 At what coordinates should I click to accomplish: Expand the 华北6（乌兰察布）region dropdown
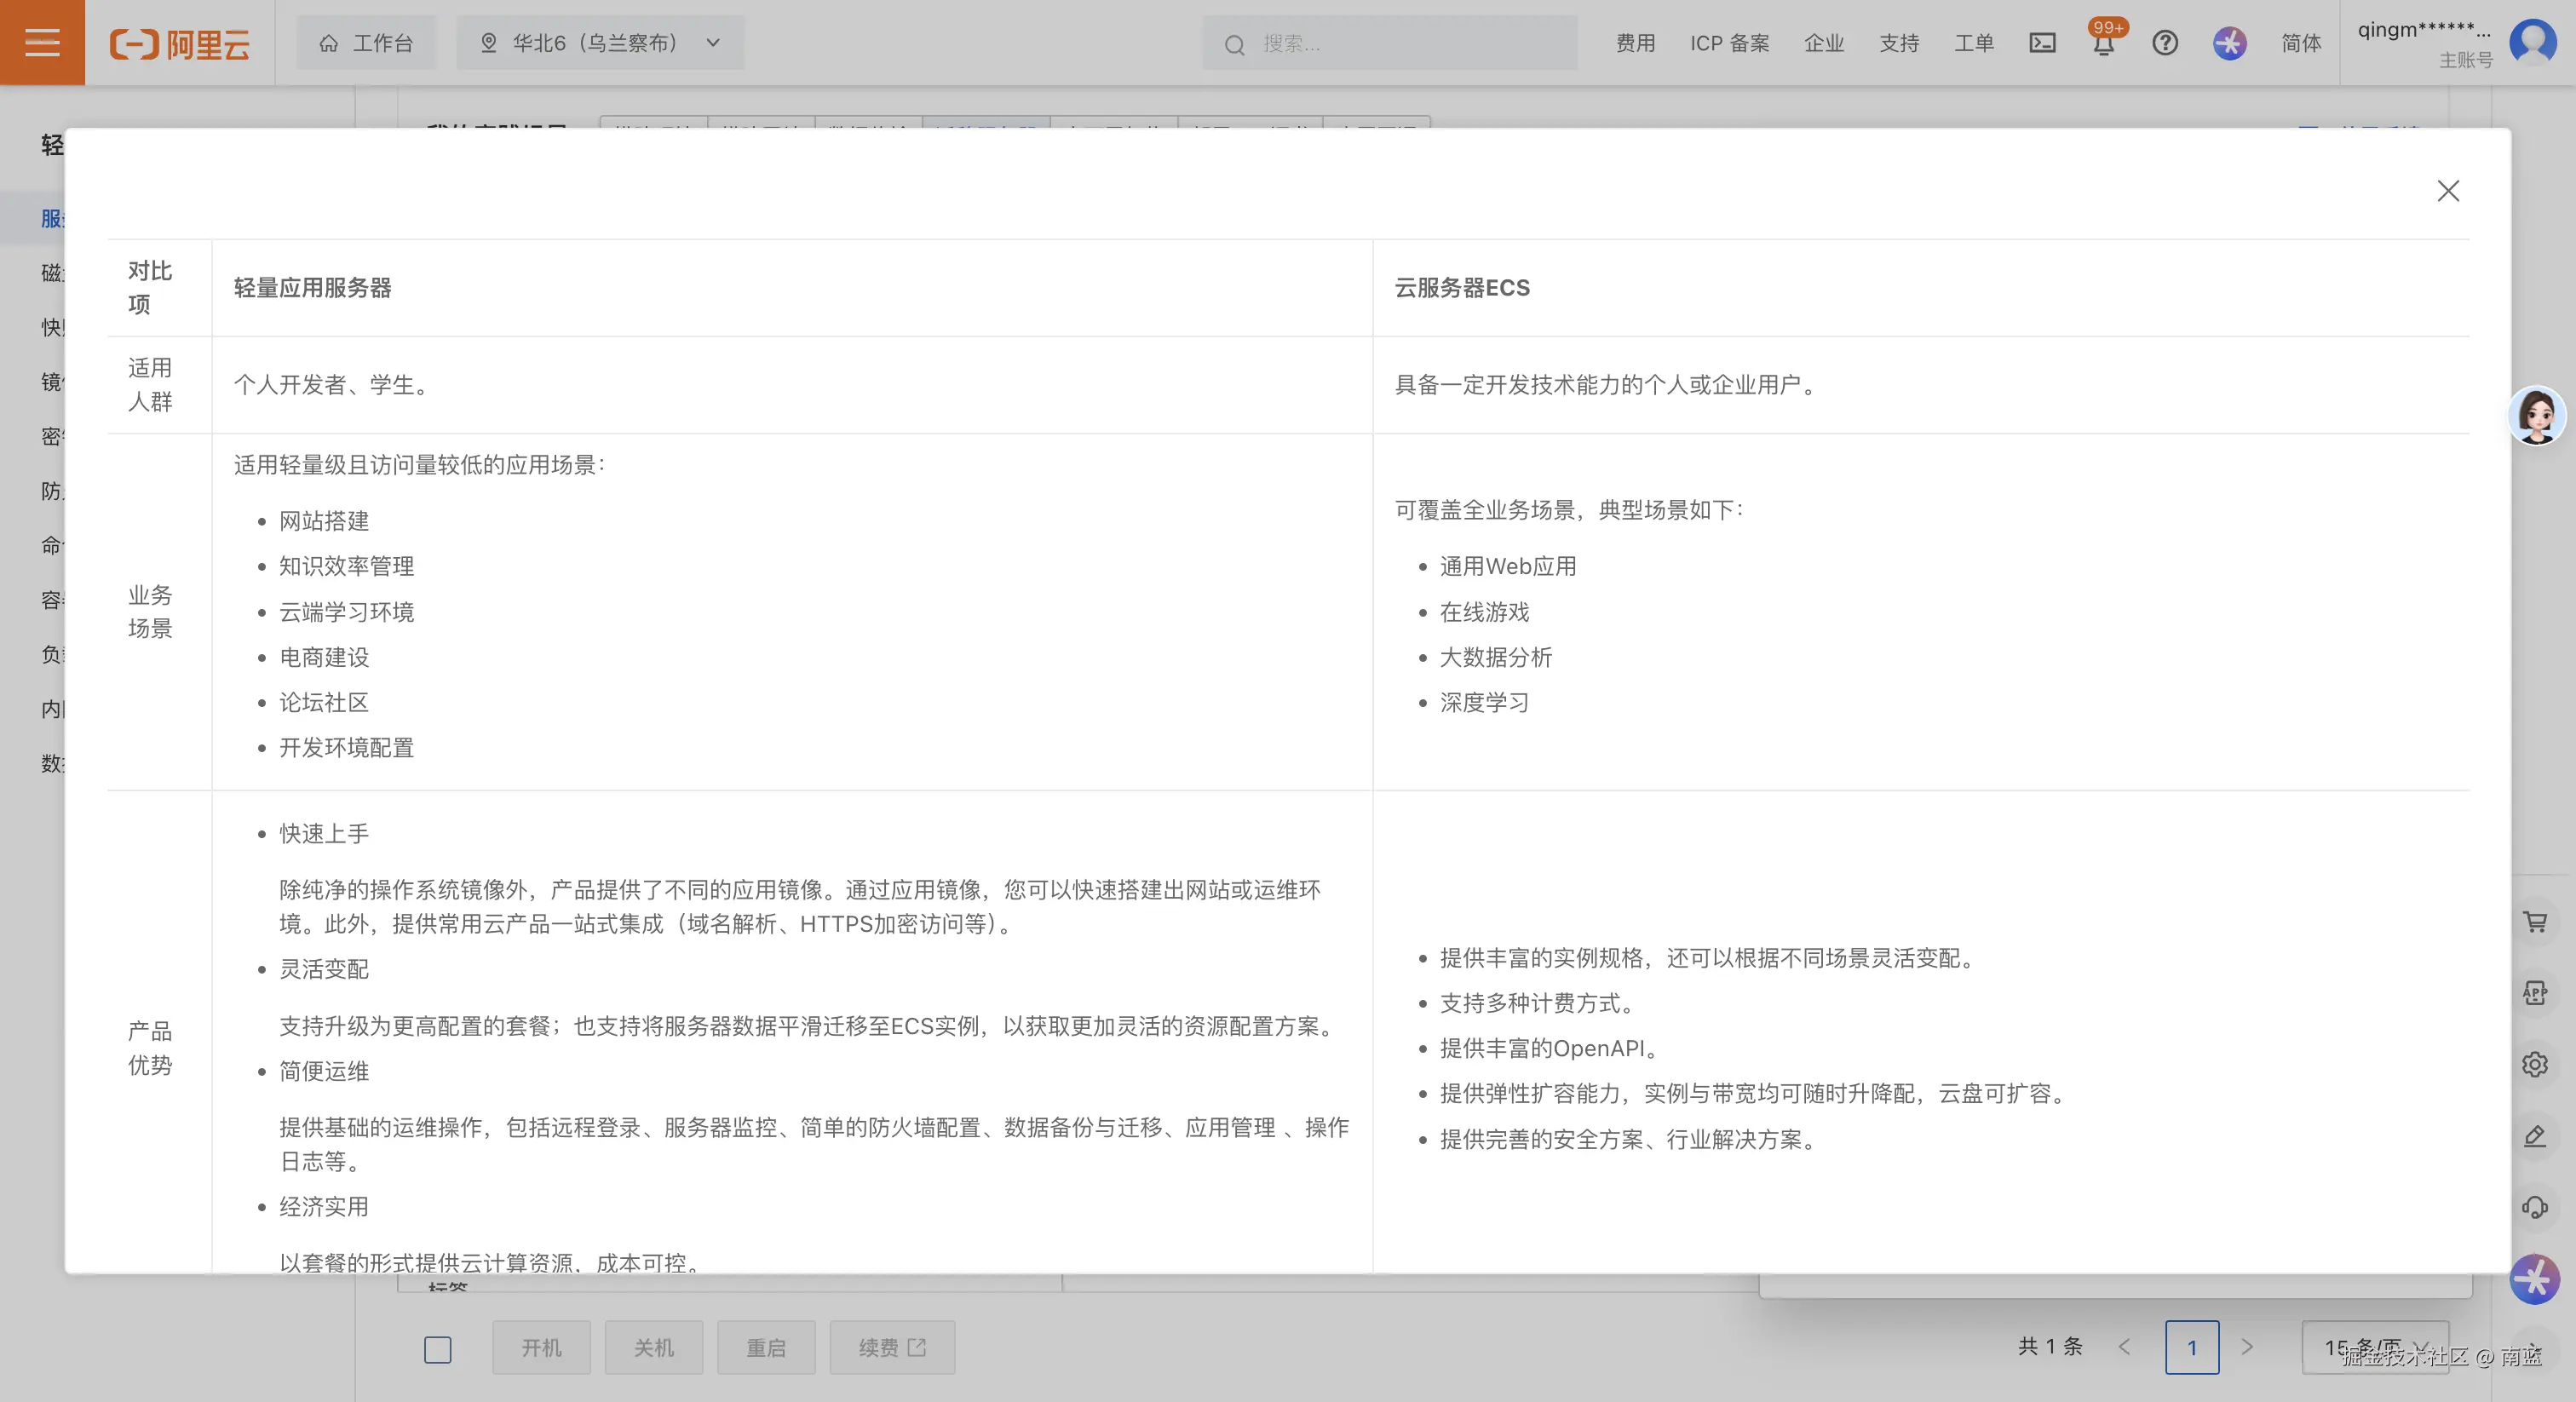coord(600,43)
